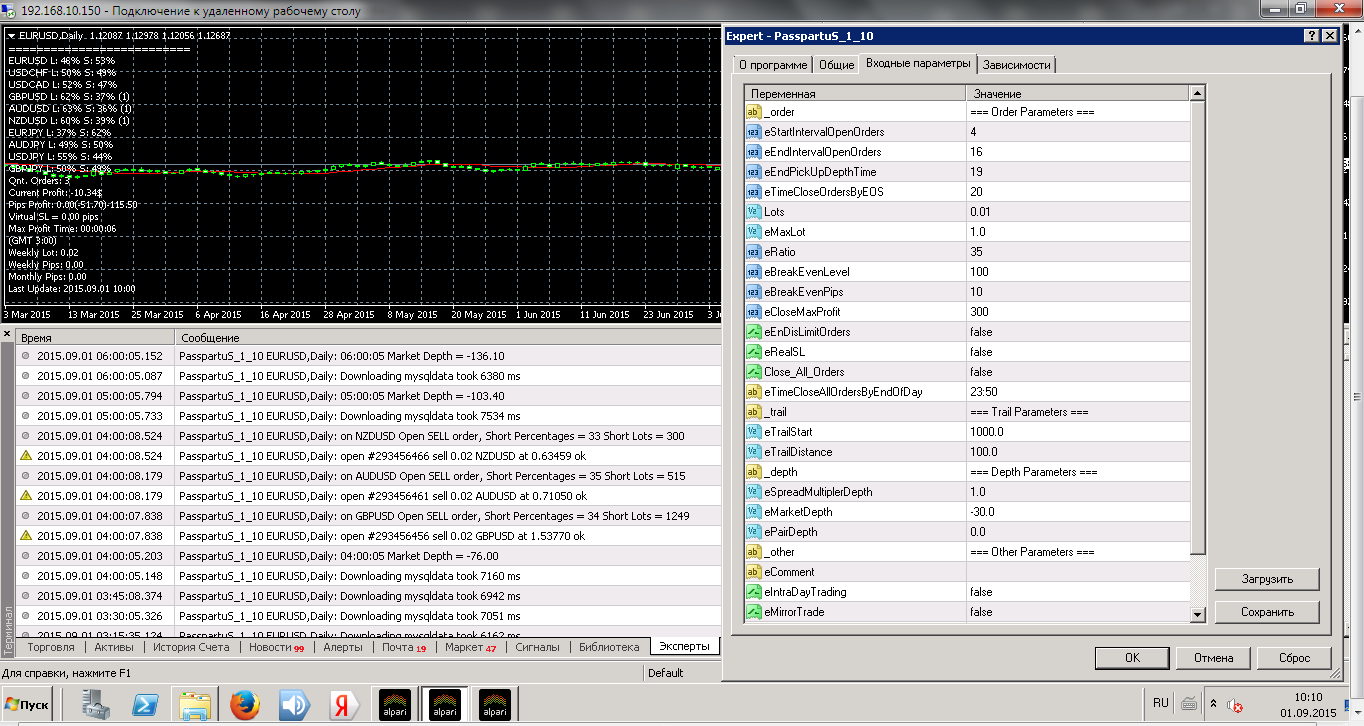The image size is (1364, 726).
Task: Click the Сохранить button
Action: pyautogui.click(x=1267, y=612)
